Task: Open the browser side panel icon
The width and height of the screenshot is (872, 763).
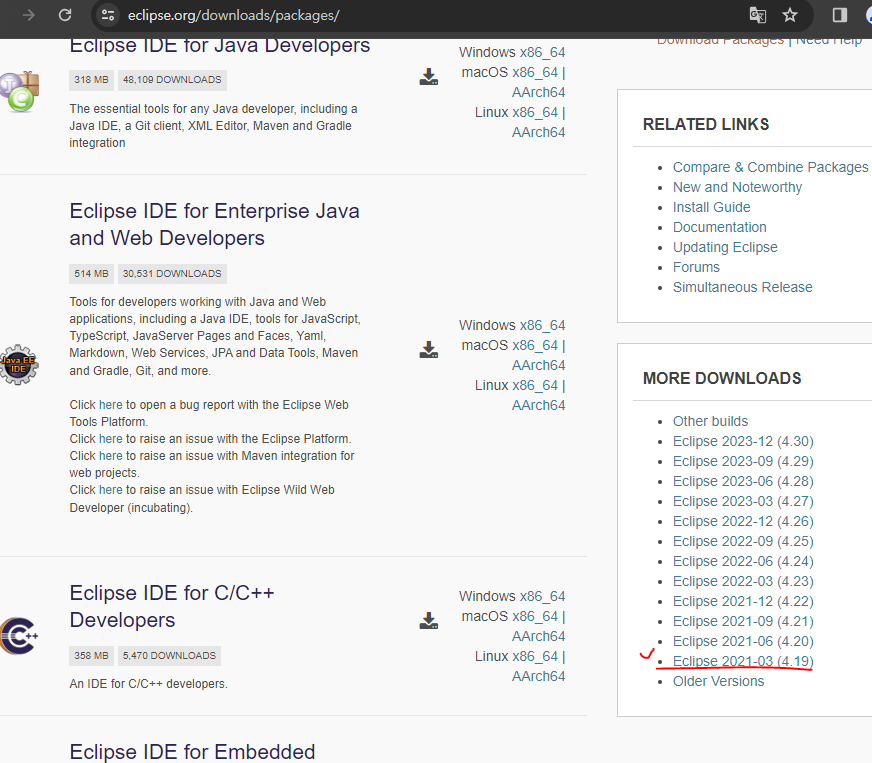Action: point(840,15)
